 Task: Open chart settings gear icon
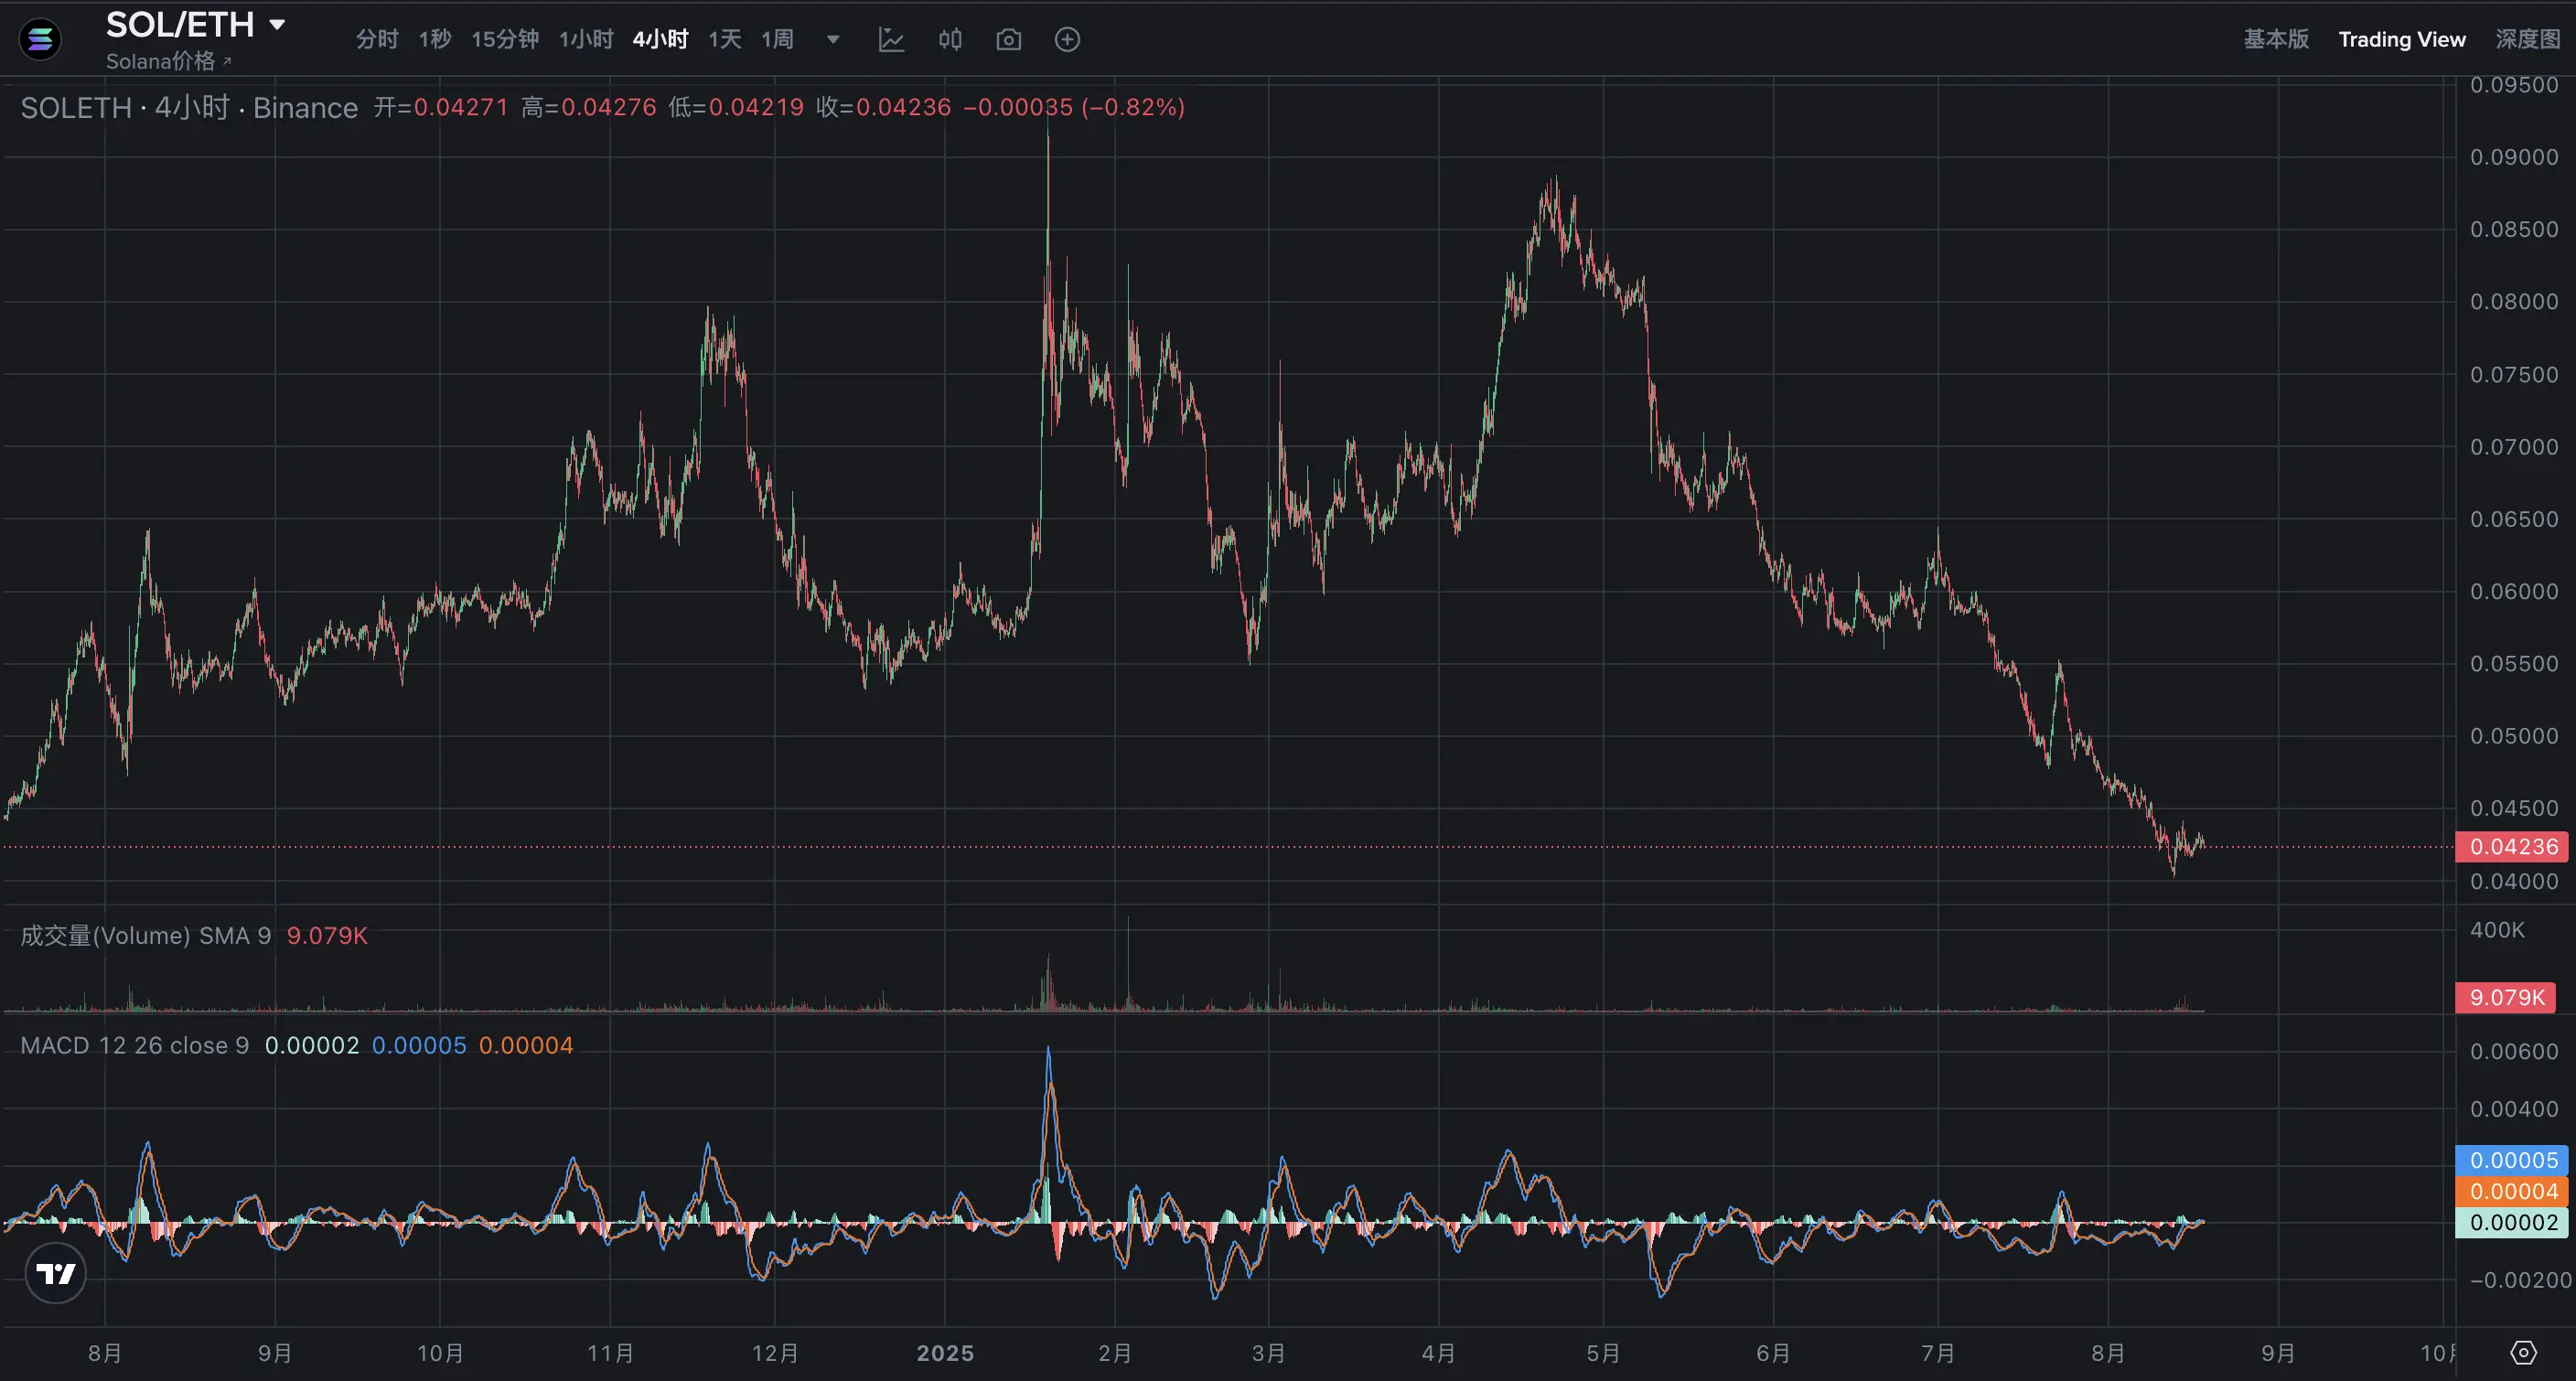coord(2523,1352)
